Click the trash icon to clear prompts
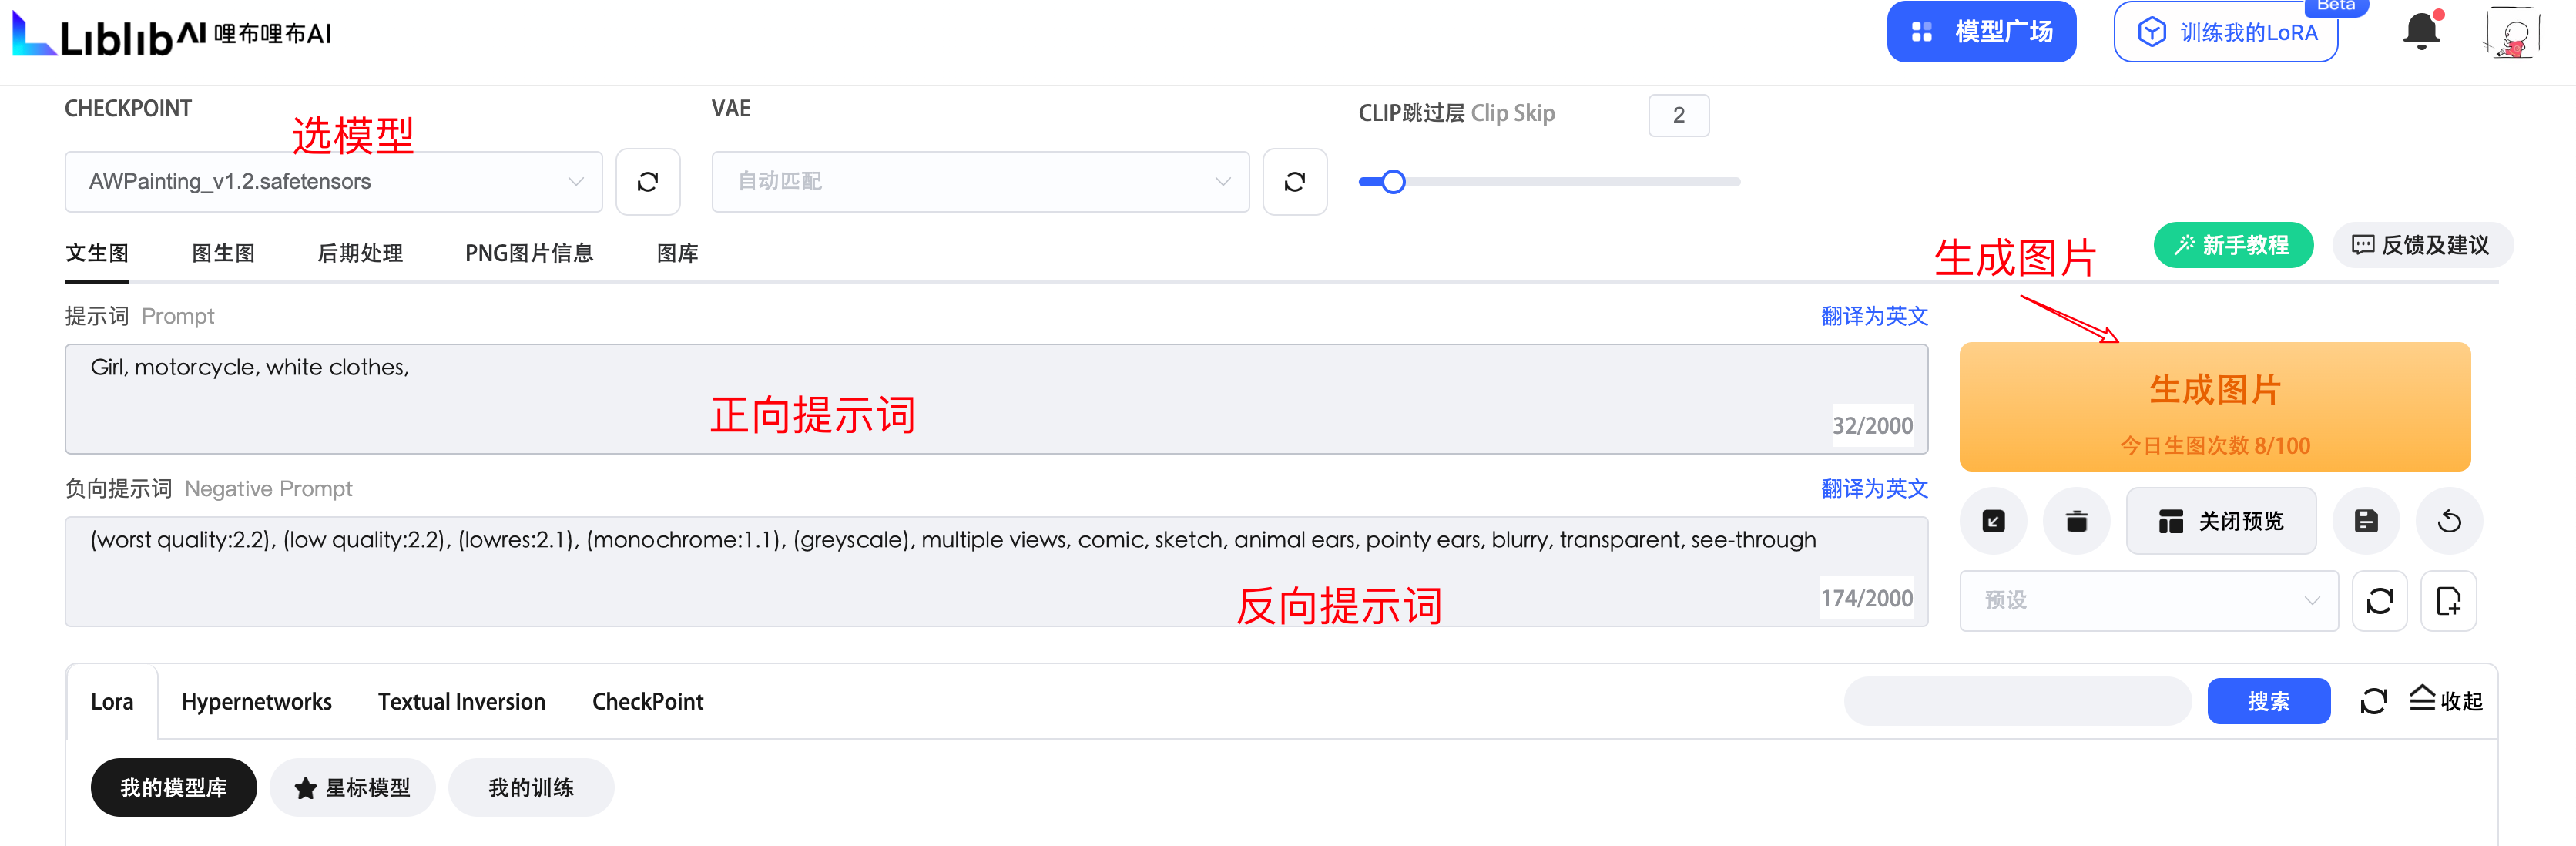 tap(2076, 521)
